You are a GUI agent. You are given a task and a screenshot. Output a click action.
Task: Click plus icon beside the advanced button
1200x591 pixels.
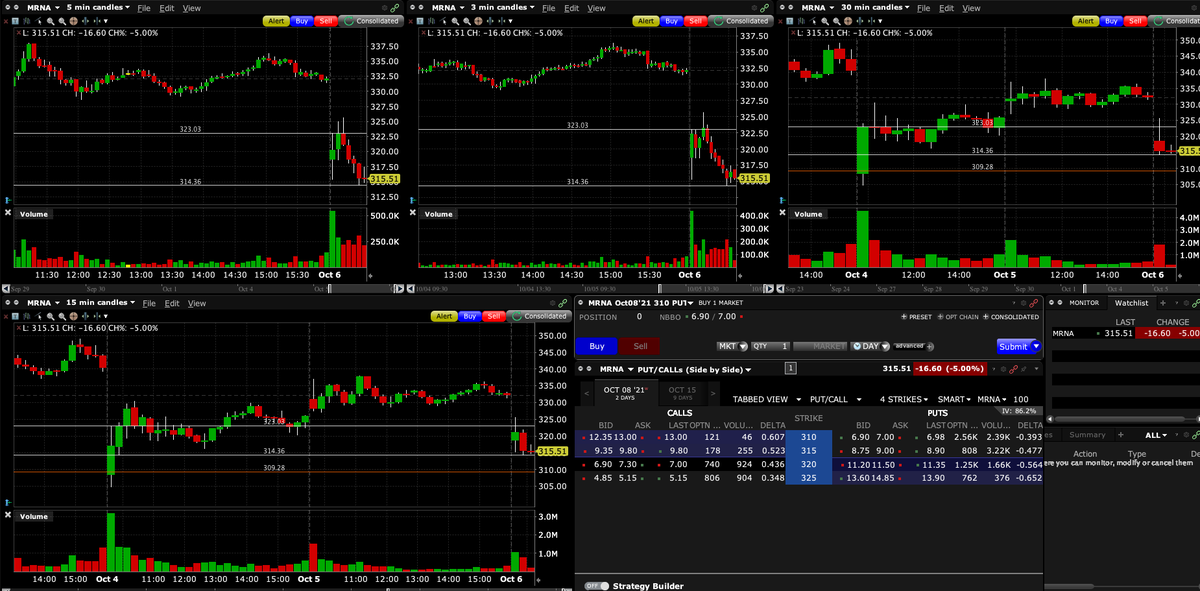(x=930, y=347)
